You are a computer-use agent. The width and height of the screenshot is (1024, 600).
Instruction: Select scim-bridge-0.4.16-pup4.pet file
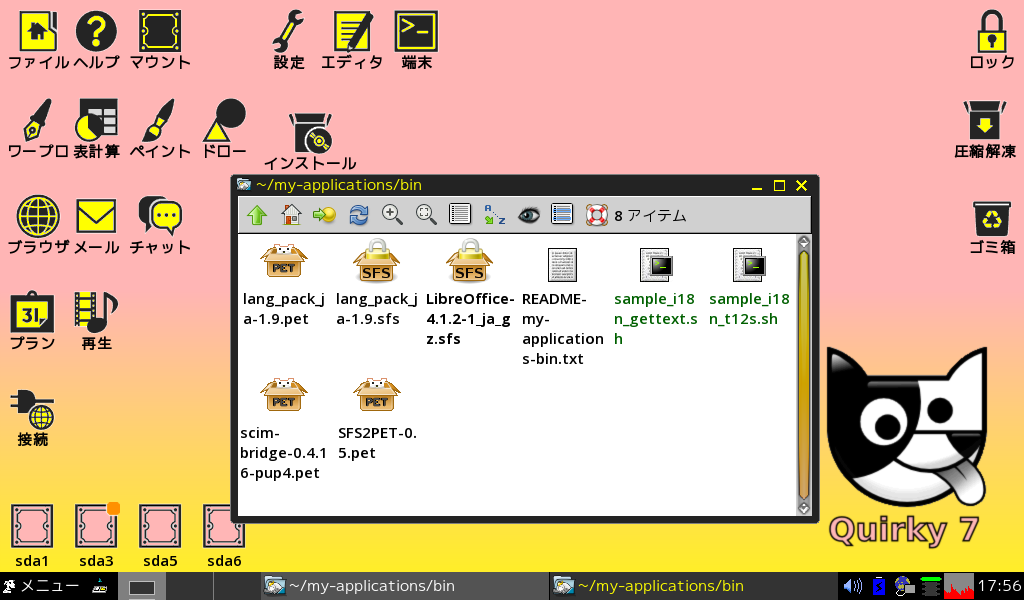283,428
